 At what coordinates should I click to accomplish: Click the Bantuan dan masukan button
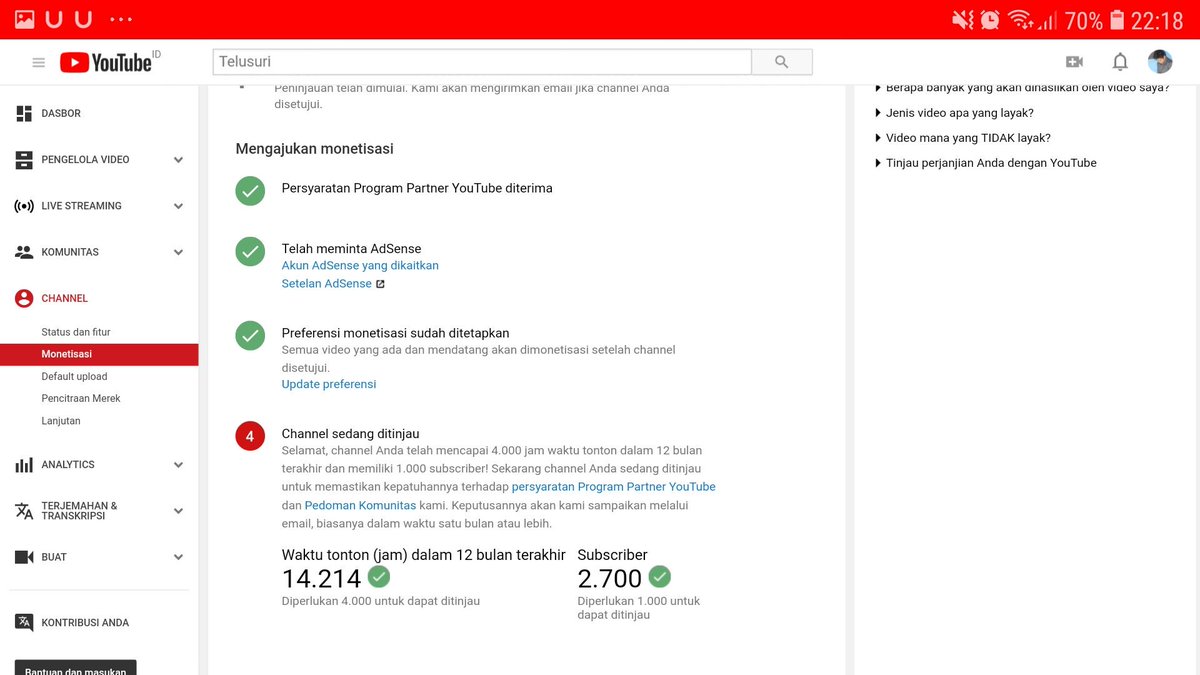(x=76, y=668)
